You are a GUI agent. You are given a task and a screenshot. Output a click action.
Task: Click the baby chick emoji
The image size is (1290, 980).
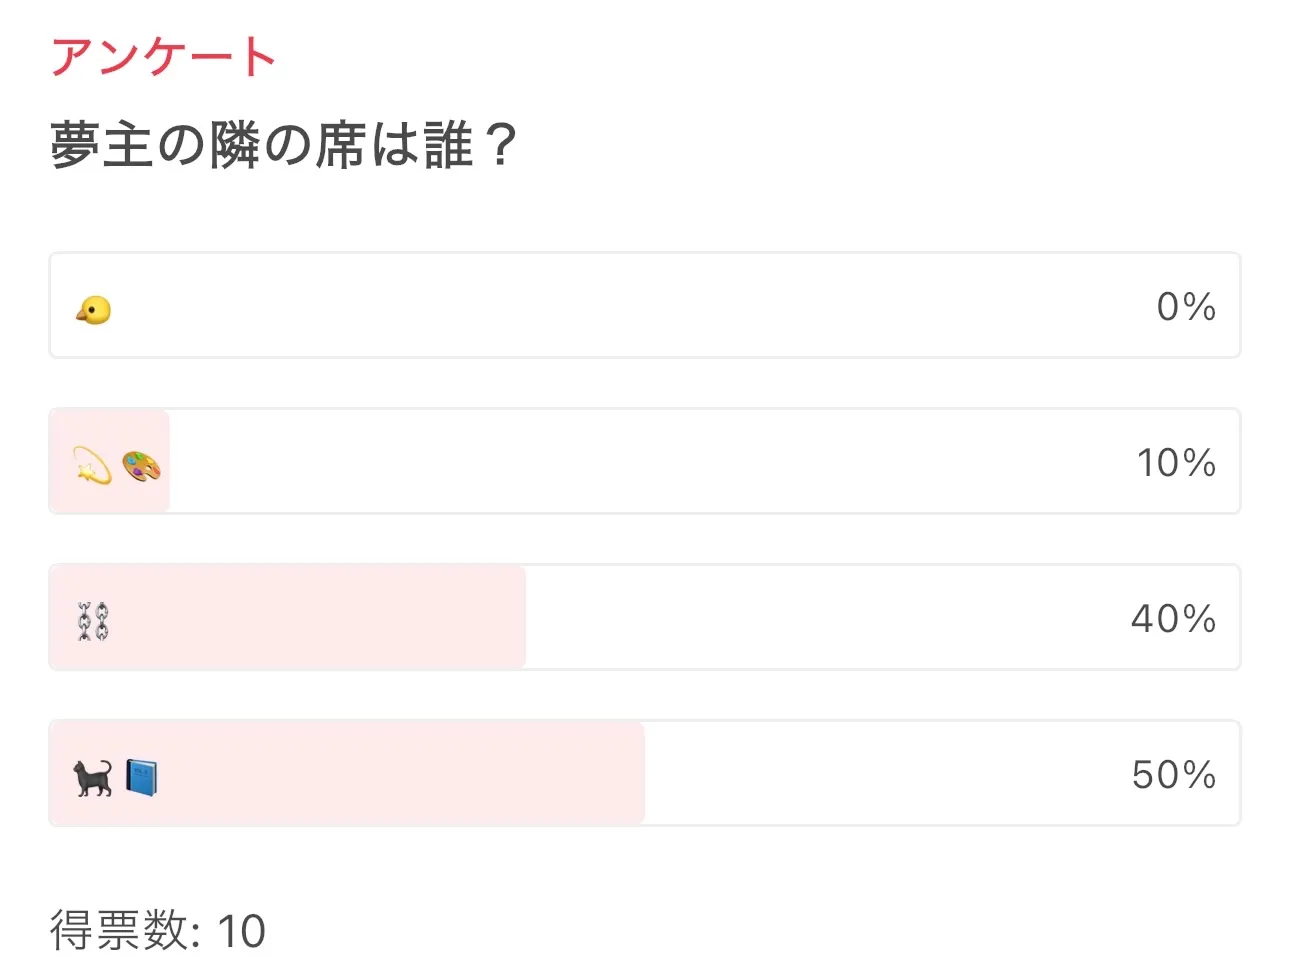[x=93, y=310]
